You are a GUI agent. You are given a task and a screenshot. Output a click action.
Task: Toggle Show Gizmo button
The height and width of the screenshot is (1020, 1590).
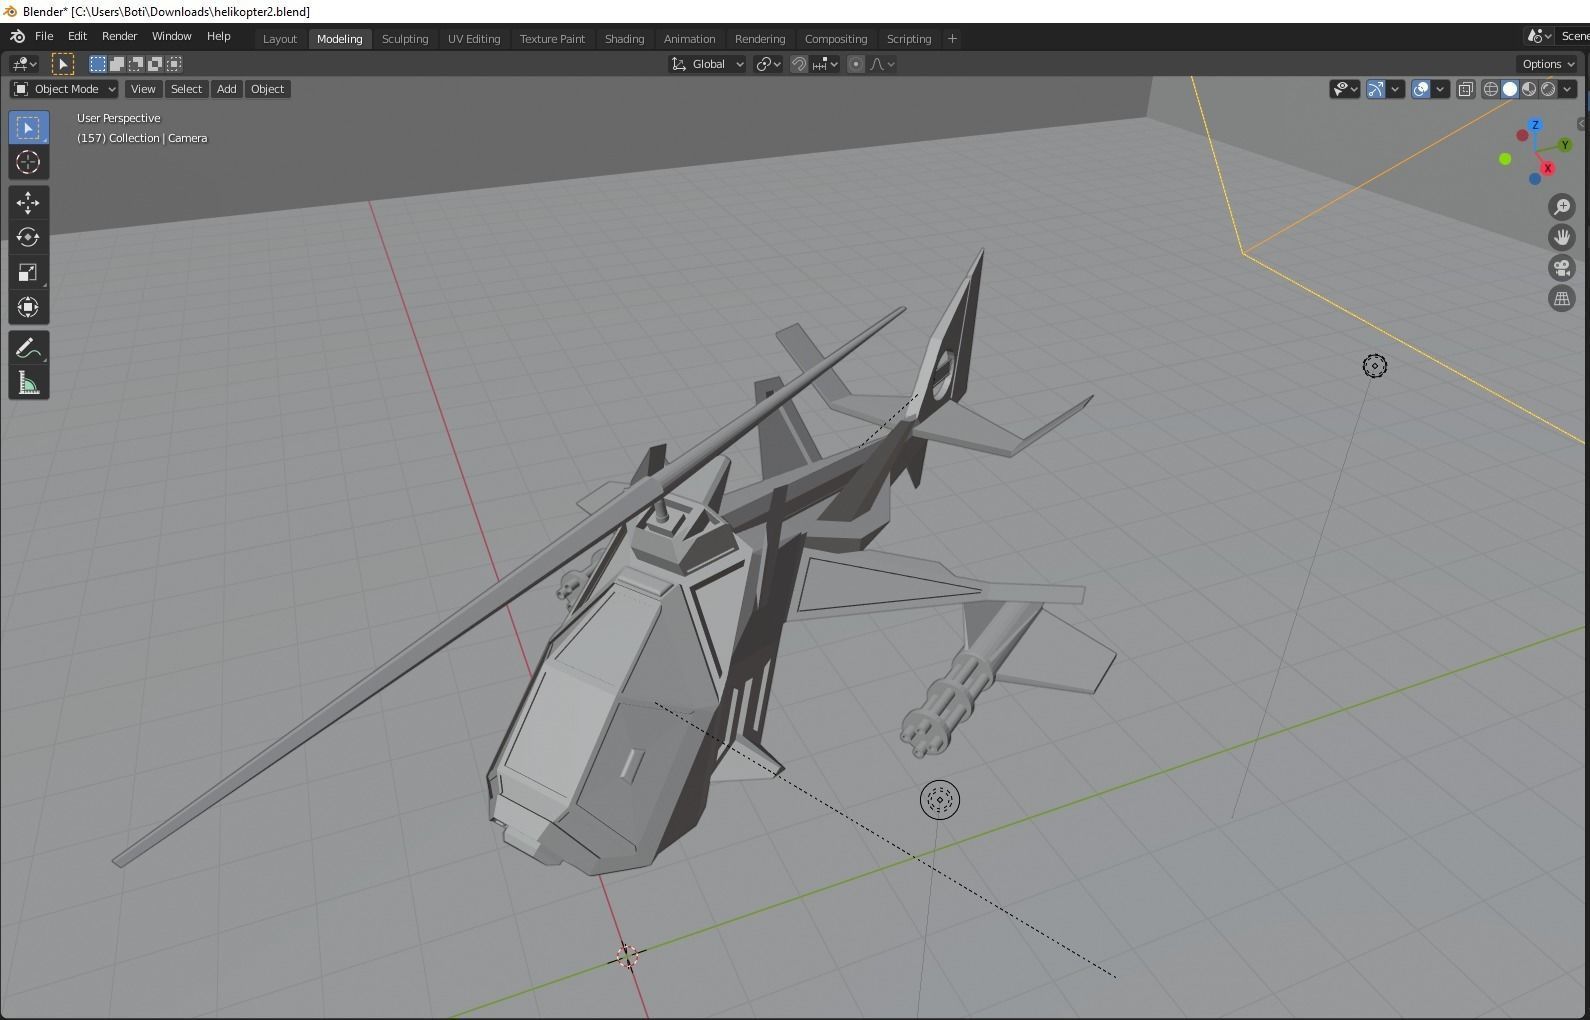[1376, 89]
